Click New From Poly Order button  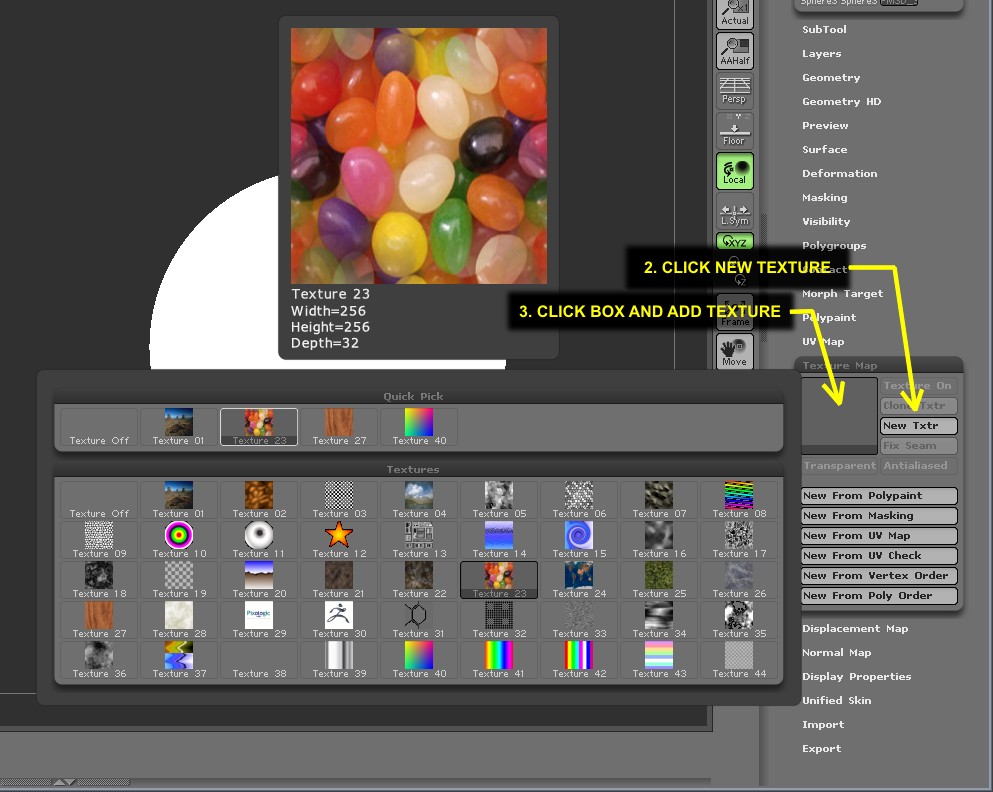click(879, 596)
